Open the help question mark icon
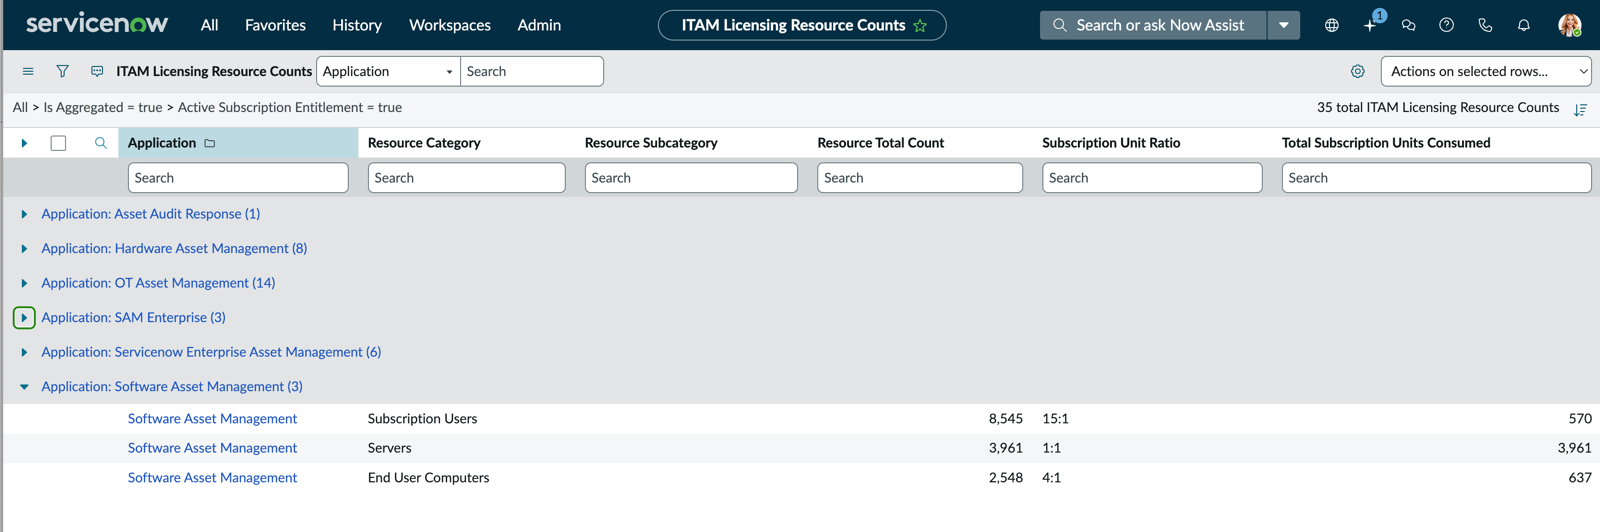 (1446, 25)
